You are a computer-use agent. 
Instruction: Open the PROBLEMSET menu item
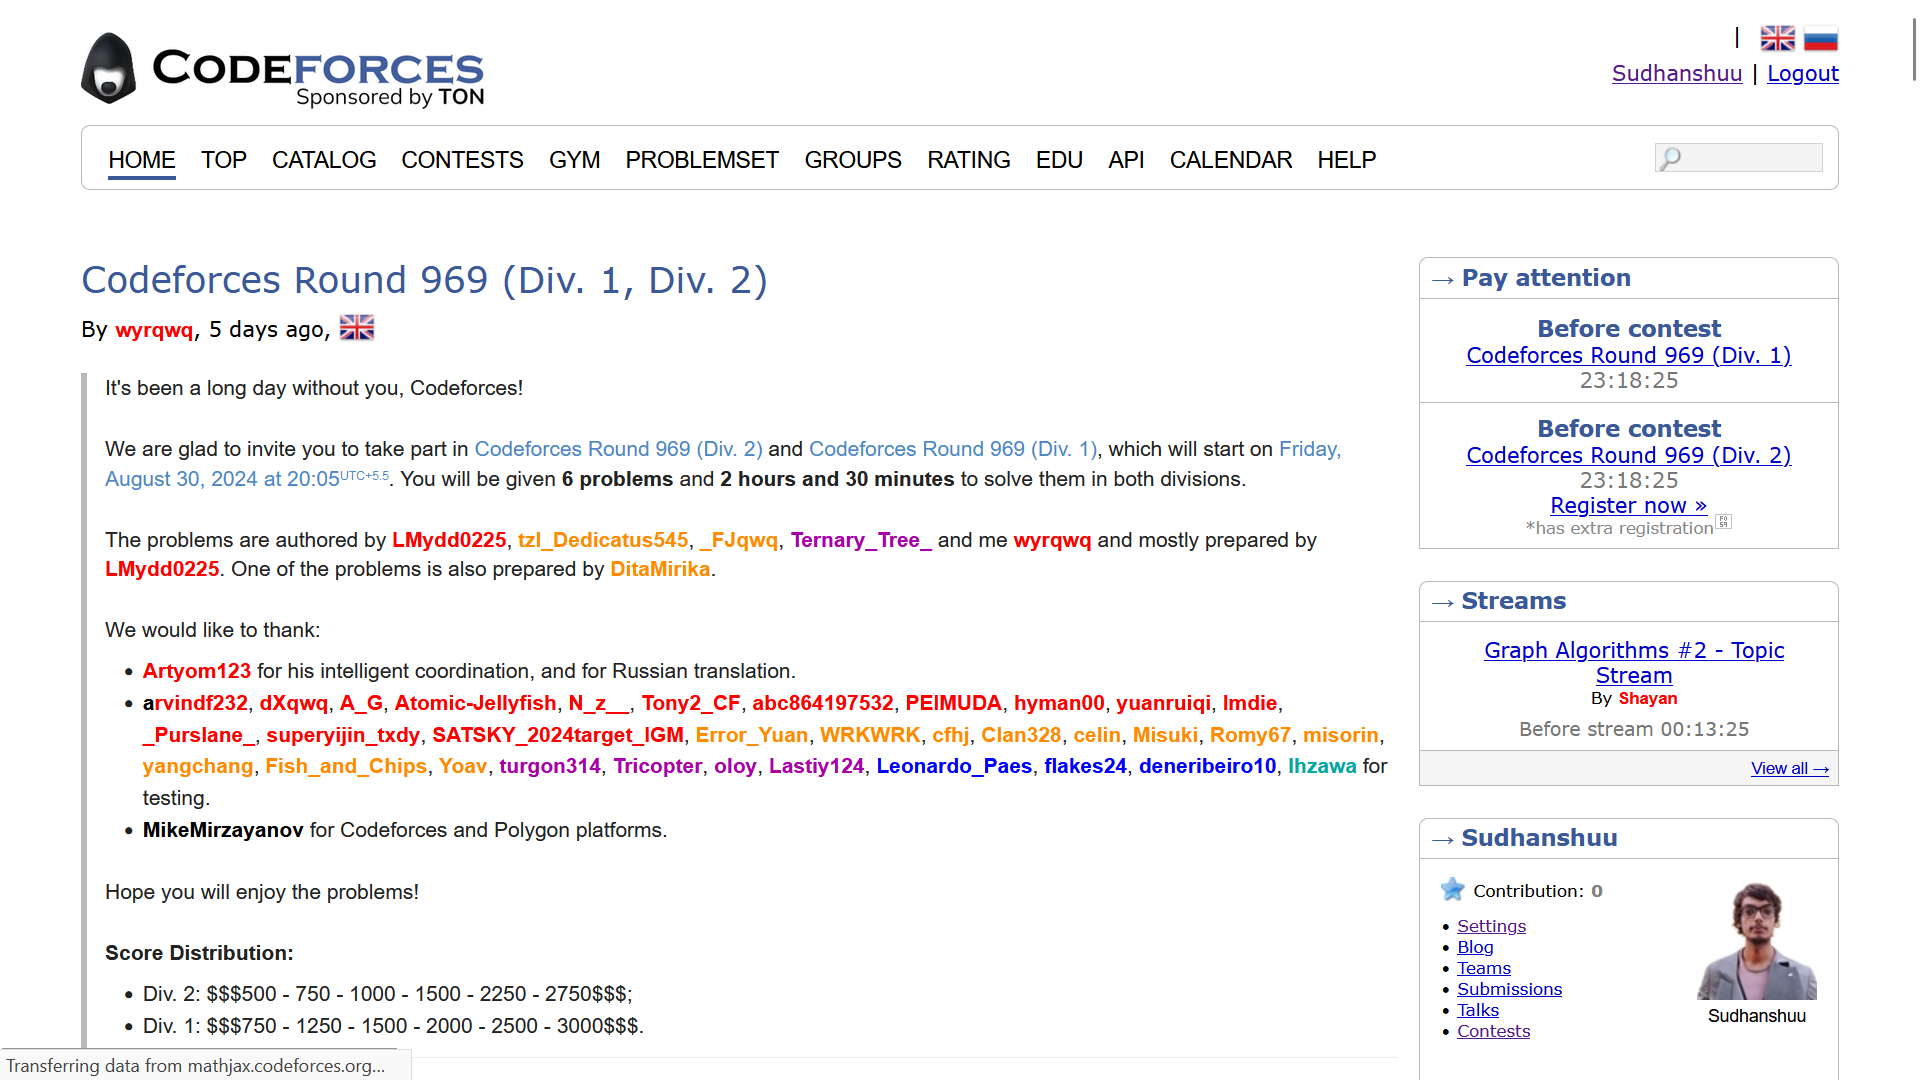702,160
